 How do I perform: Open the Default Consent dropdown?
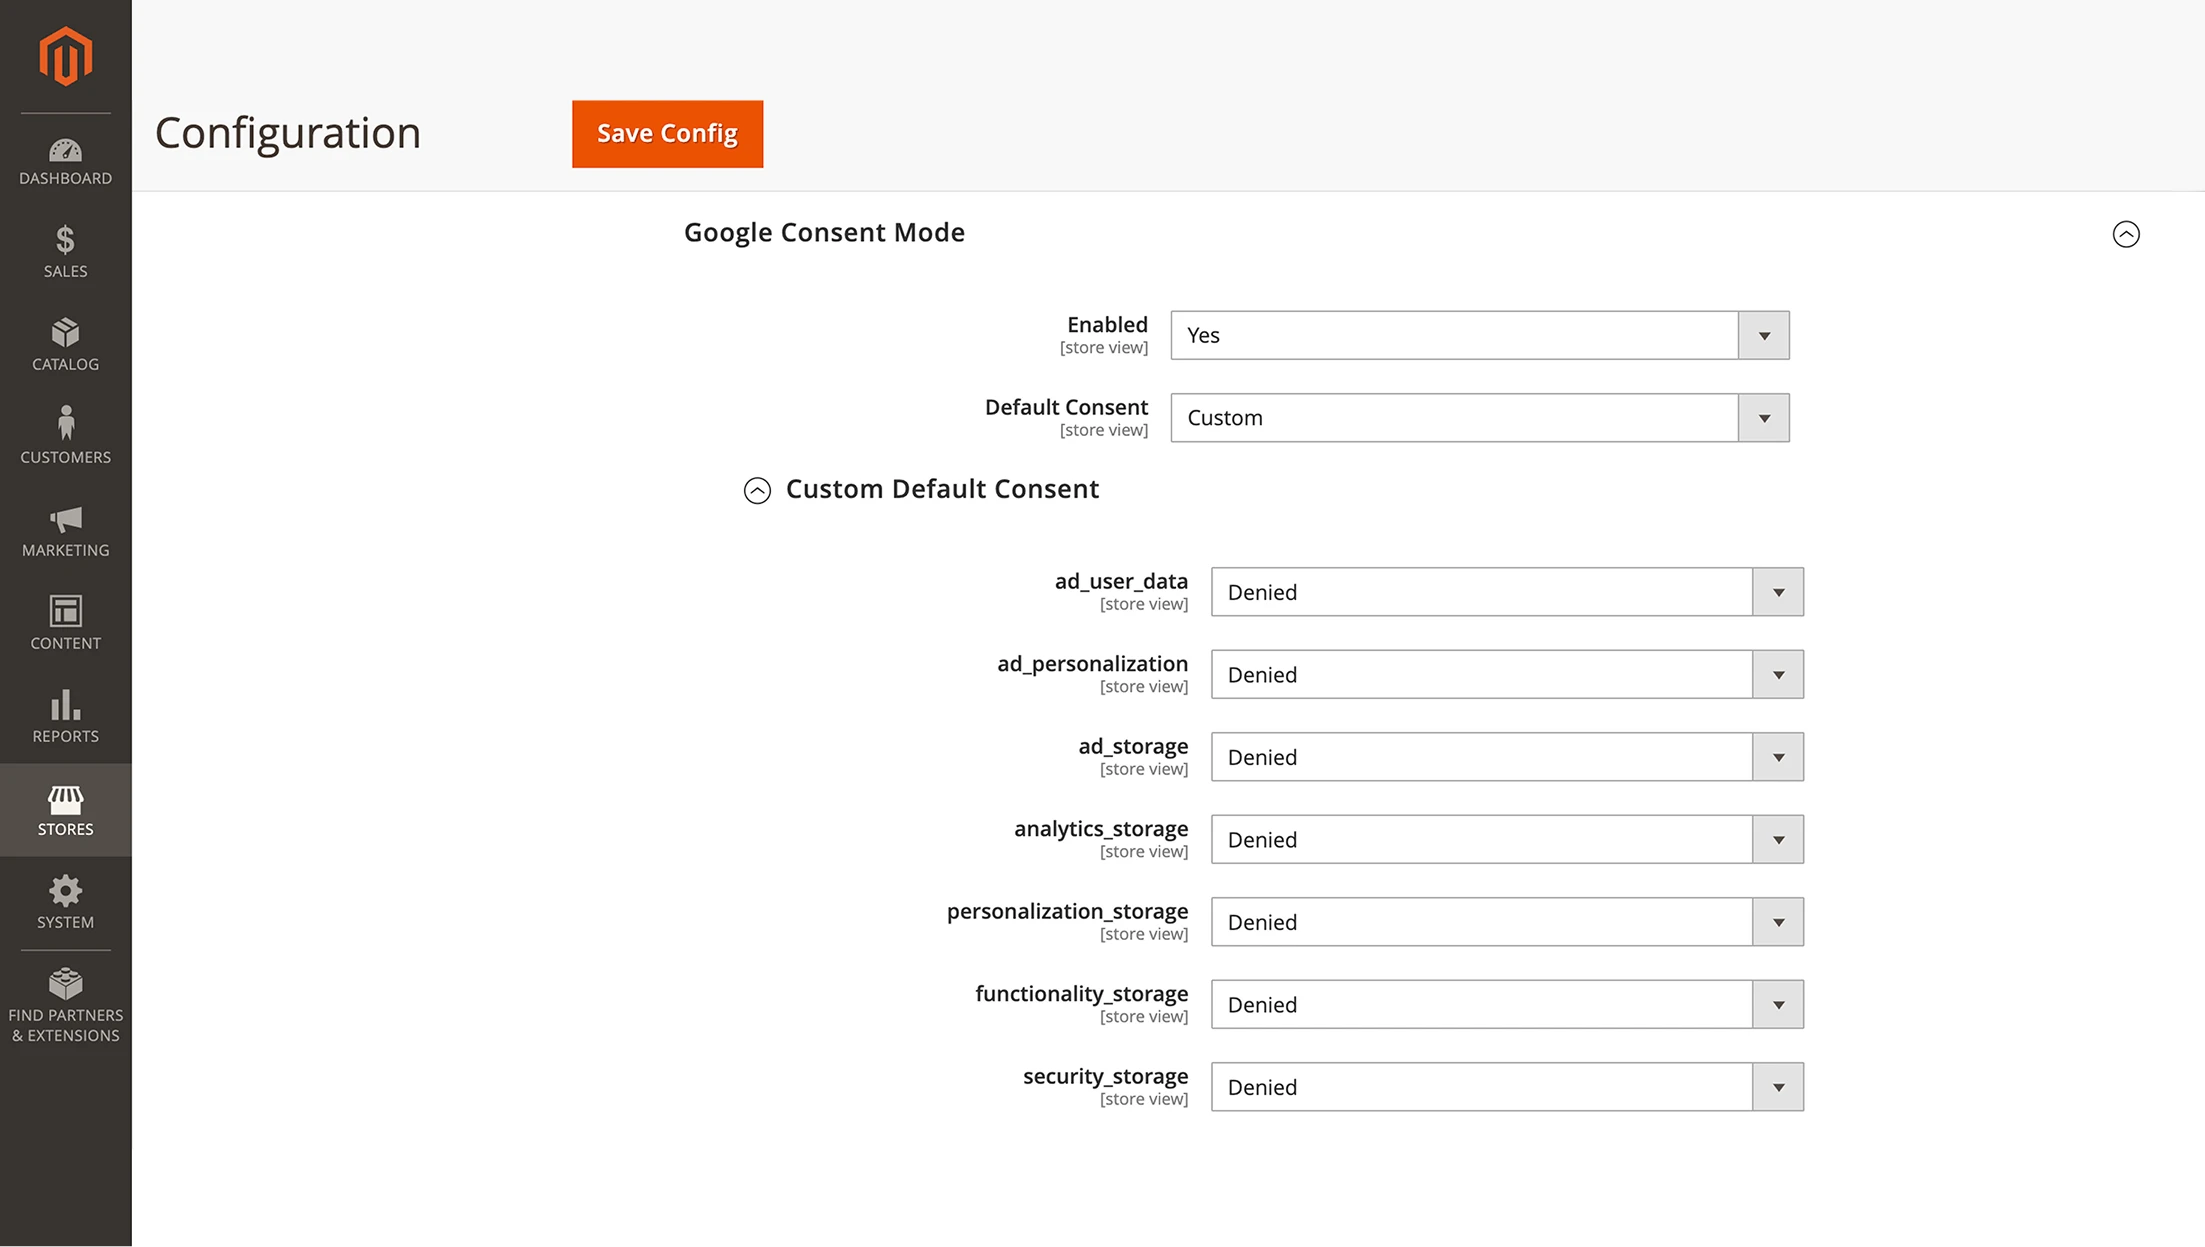(x=1763, y=418)
